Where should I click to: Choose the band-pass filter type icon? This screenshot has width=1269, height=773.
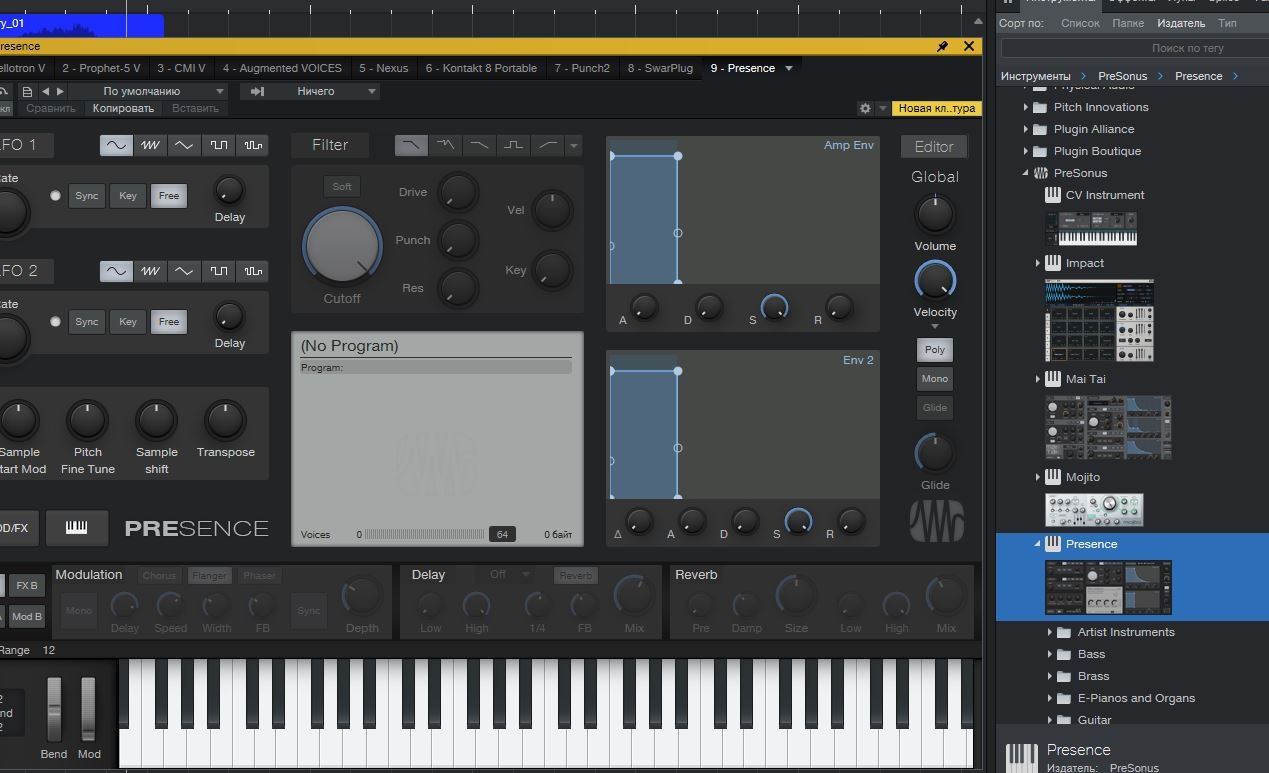[x=513, y=145]
